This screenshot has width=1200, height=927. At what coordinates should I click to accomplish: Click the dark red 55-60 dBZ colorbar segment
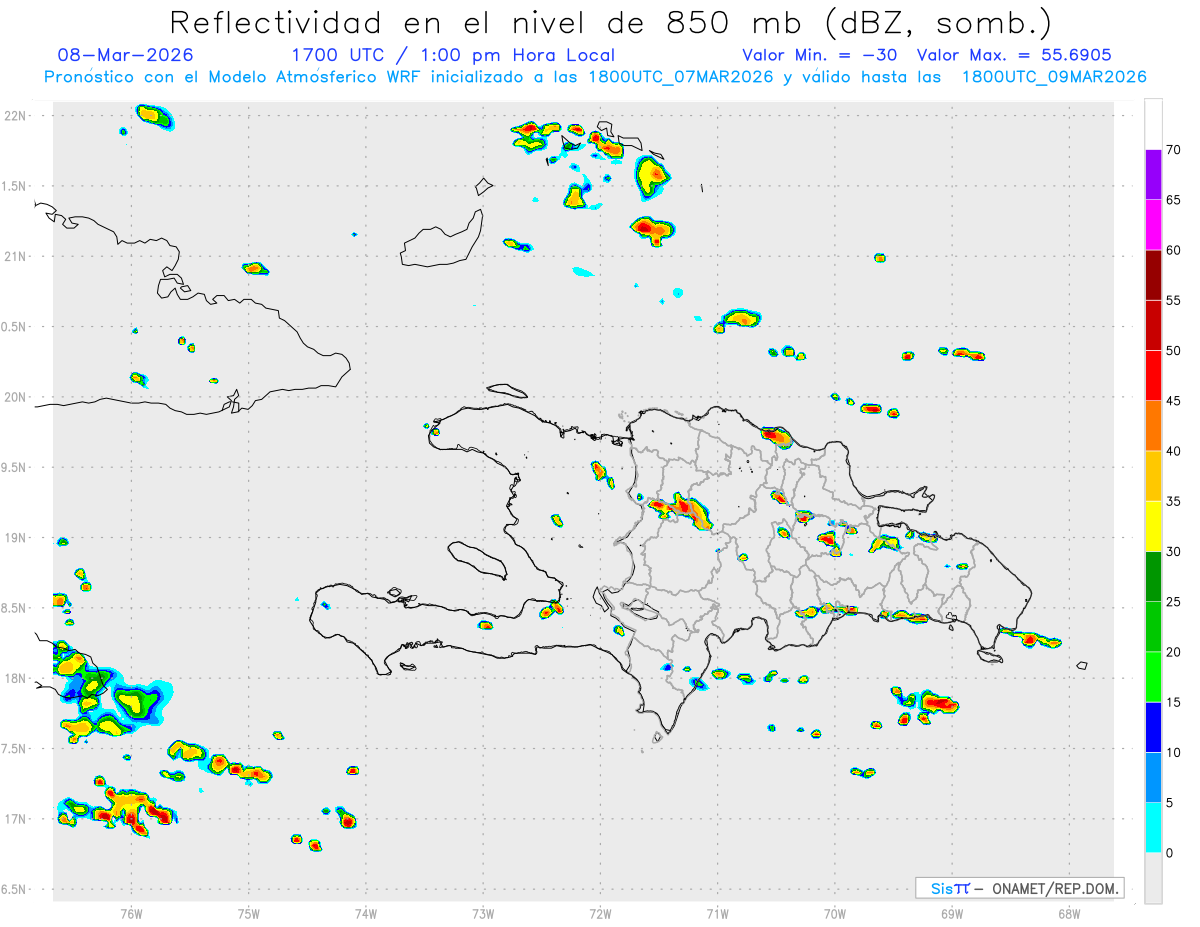1153,275
